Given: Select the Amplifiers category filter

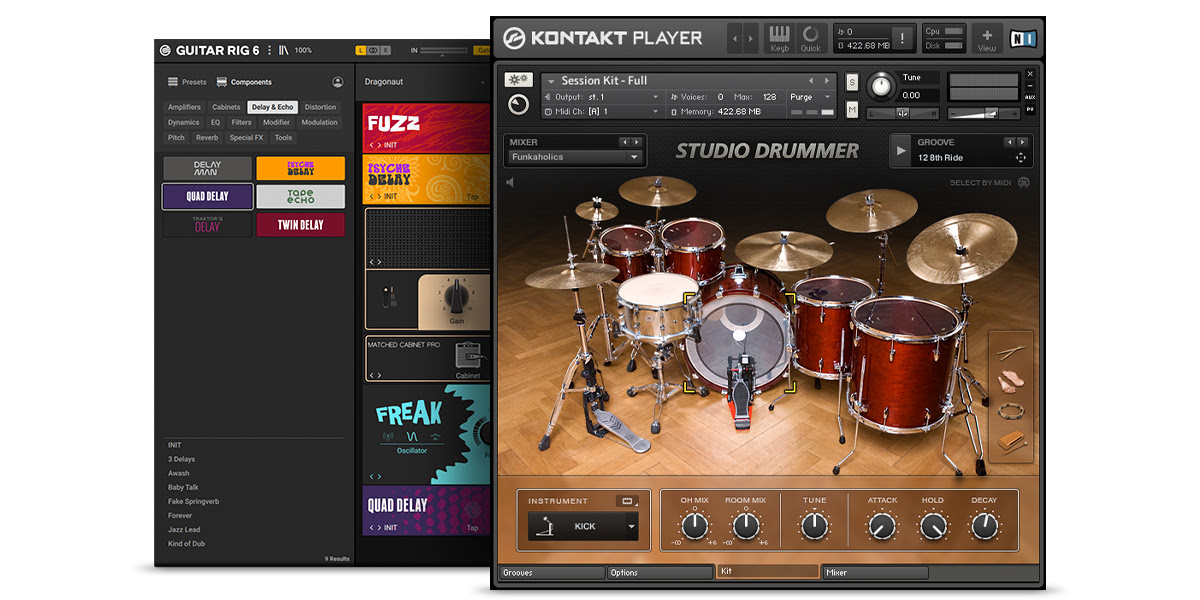Looking at the screenshot, I should click(x=184, y=107).
